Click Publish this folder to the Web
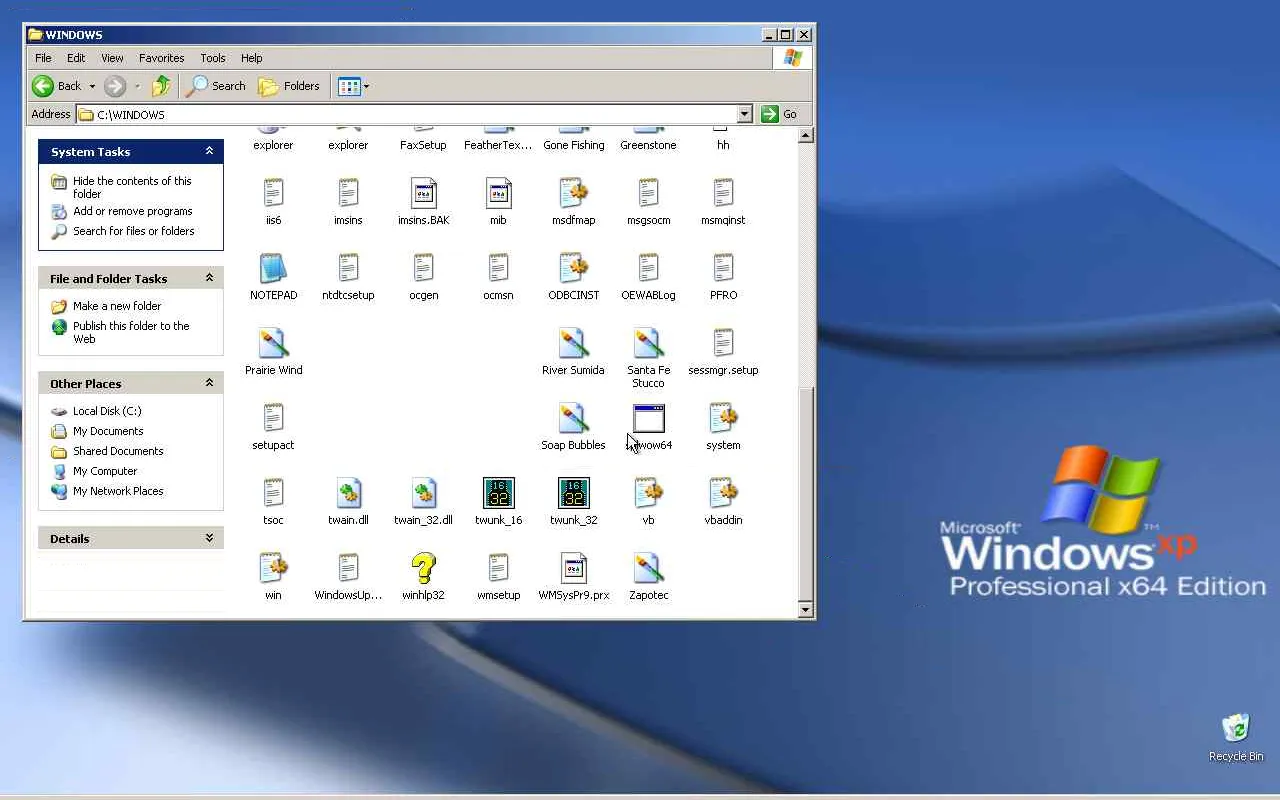The image size is (1280, 800). (x=131, y=332)
